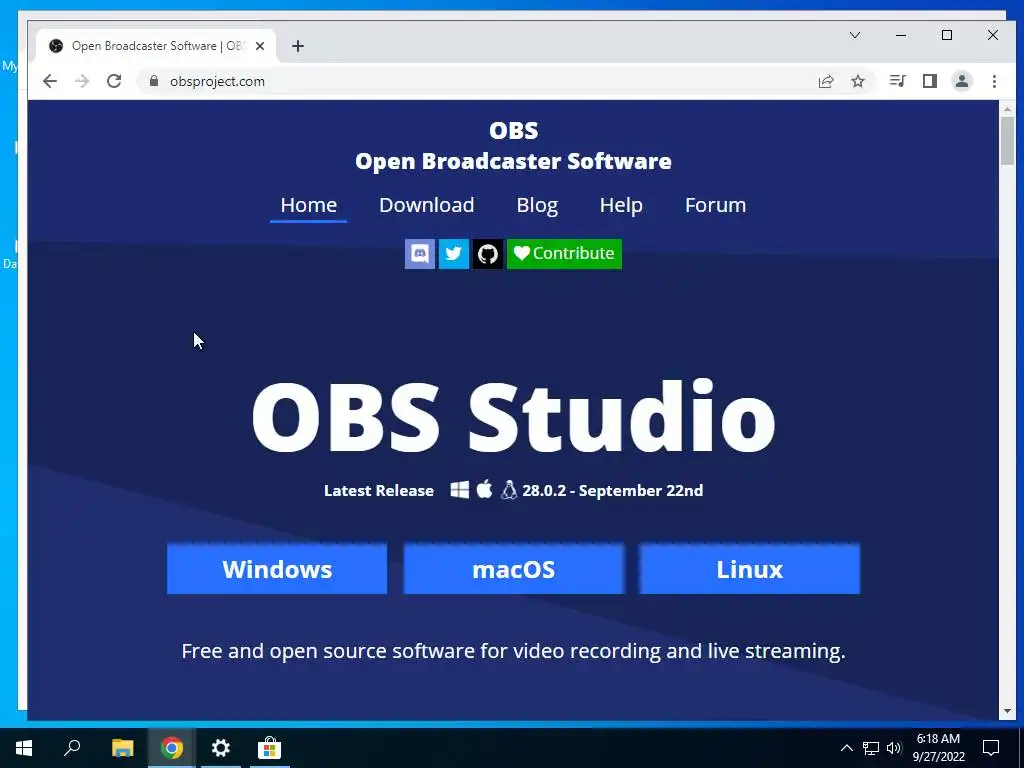This screenshot has height=768, width=1024.
Task: Close the Open Broadcaster Software tab
Action: 260,46
